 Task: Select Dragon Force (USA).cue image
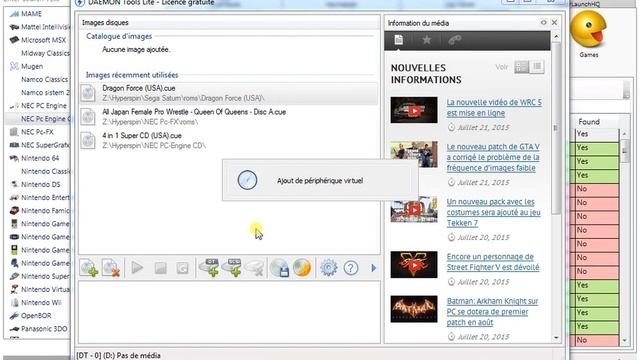pyautogui.click(x=229, y=93)
